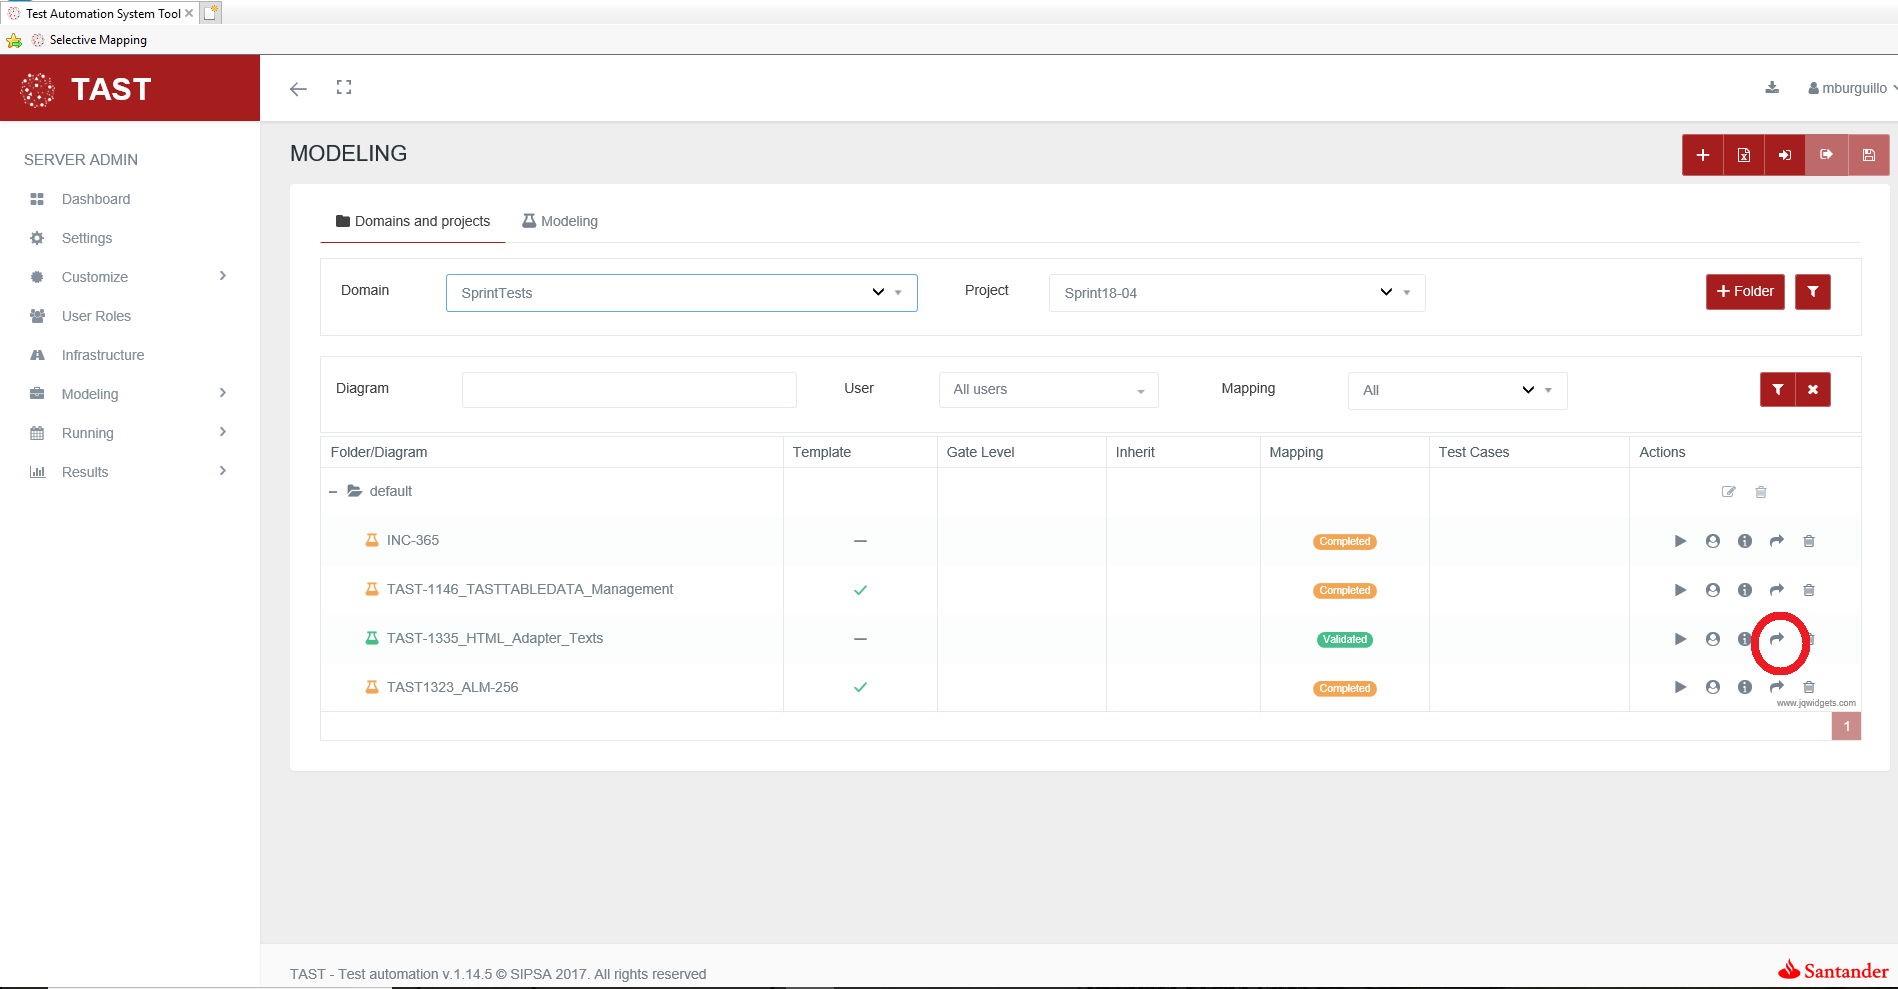Click the Excel export icon in toolbar
Image resolution: width=1898 pixels, height=989 pixels.
[x=1743, y=155]
